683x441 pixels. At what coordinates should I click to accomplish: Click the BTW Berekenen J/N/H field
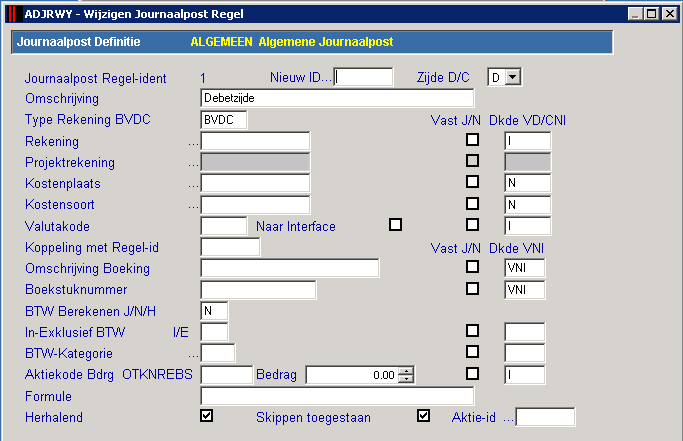pos(214,311)
